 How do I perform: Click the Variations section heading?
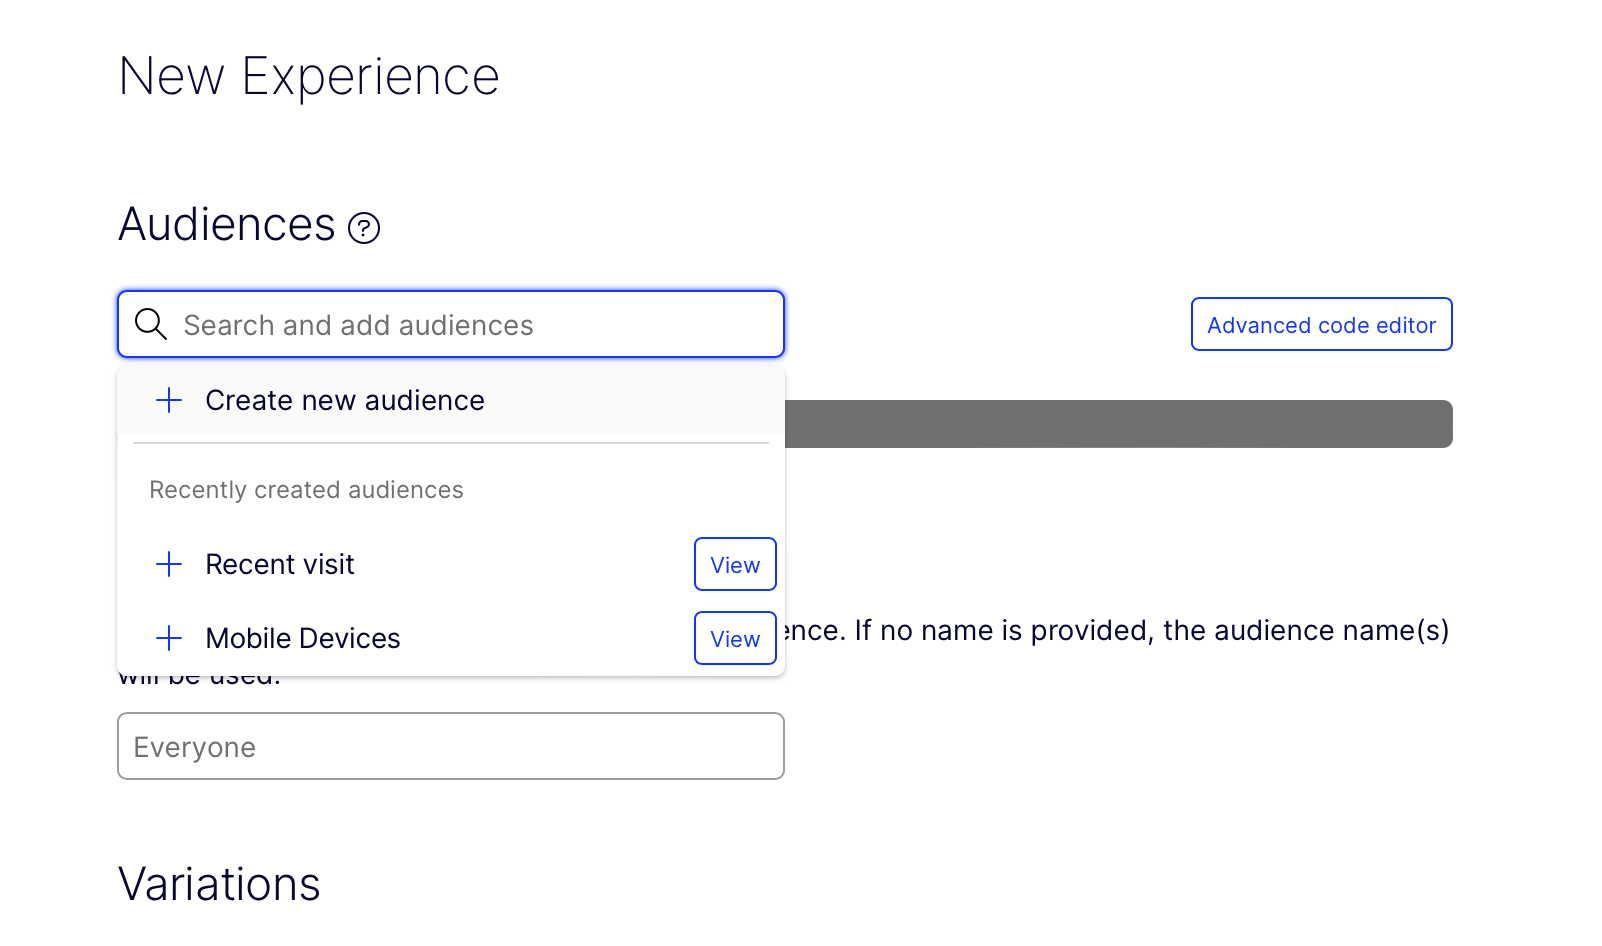click(x=219, y=884)
